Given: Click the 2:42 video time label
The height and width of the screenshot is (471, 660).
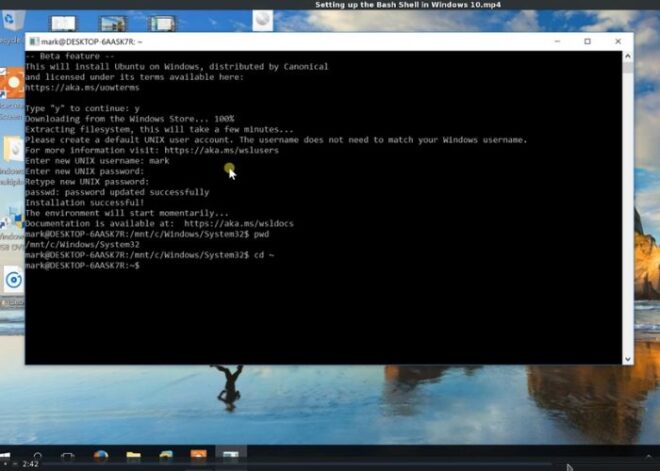Looking at the screenshot, I should click(31, 464).
